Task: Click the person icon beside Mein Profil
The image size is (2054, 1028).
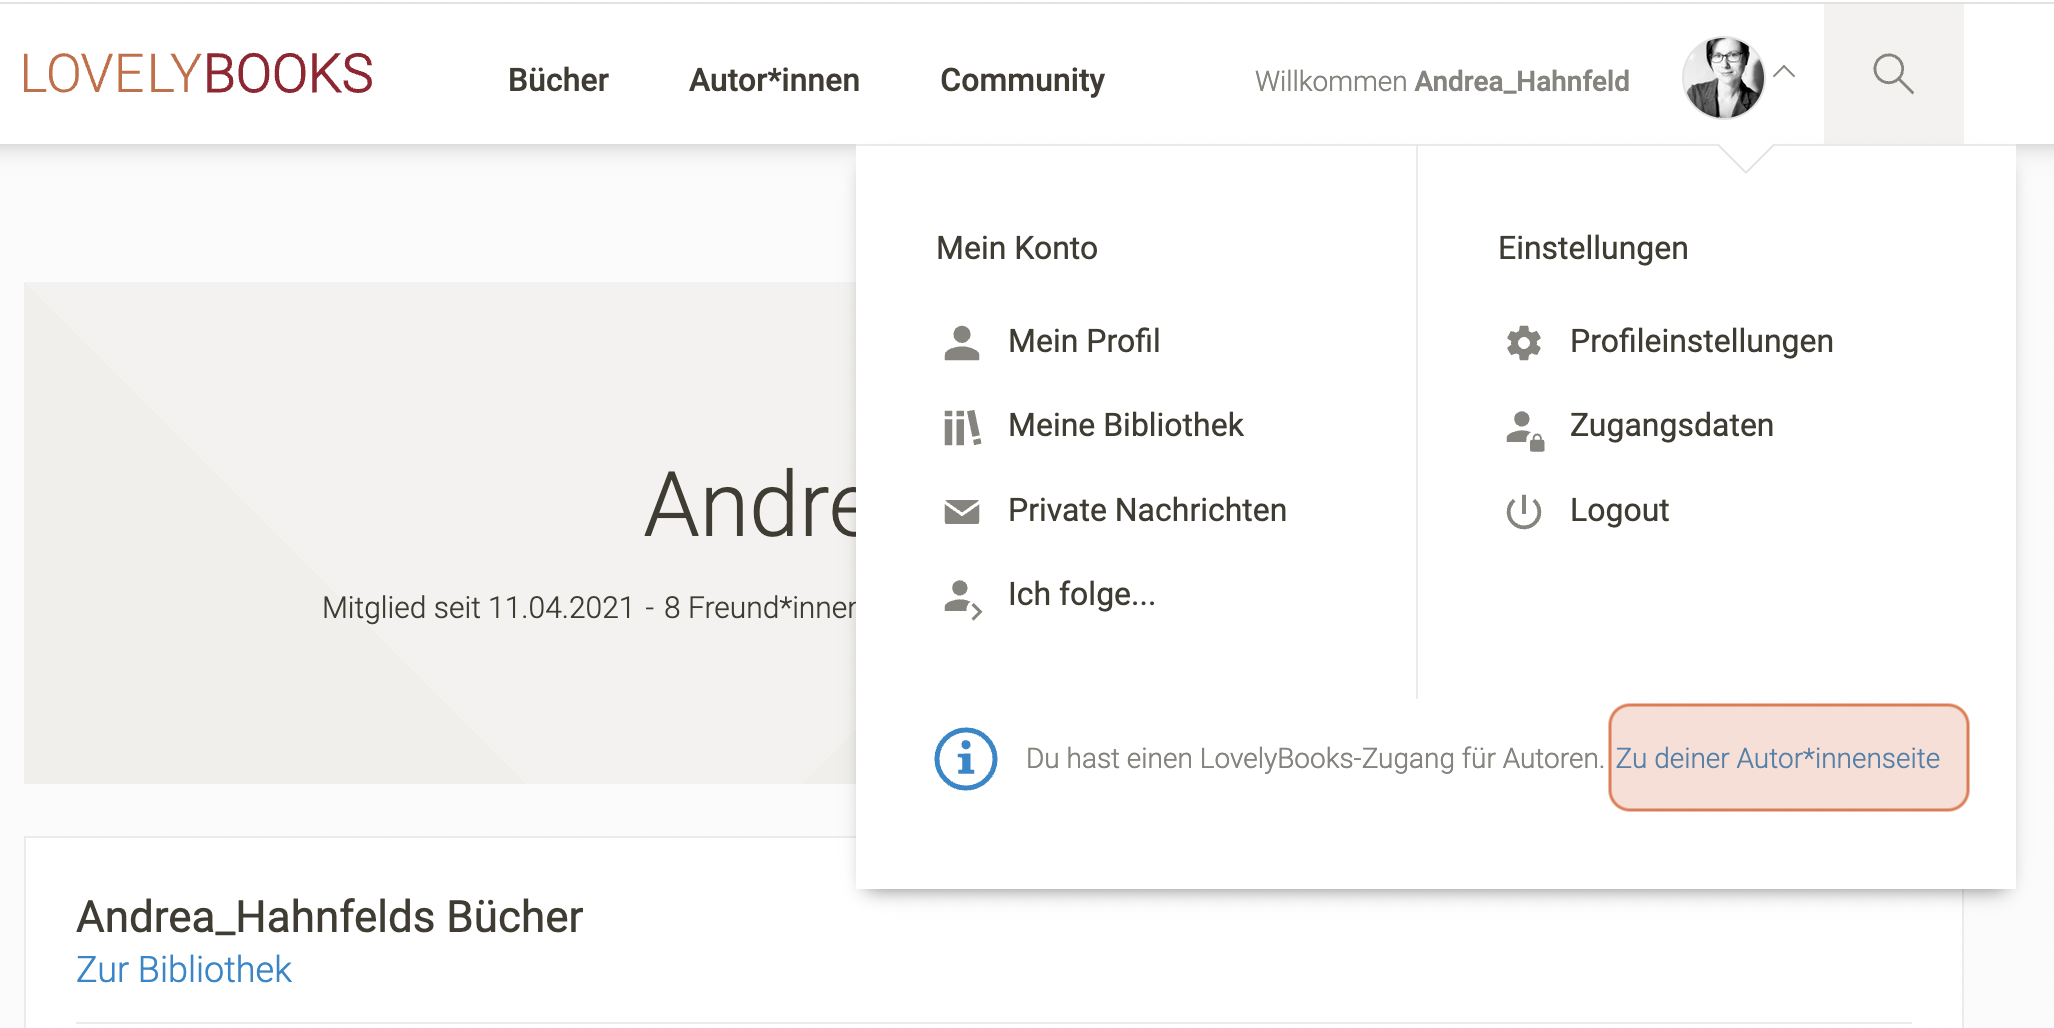Action: [962, 343]
